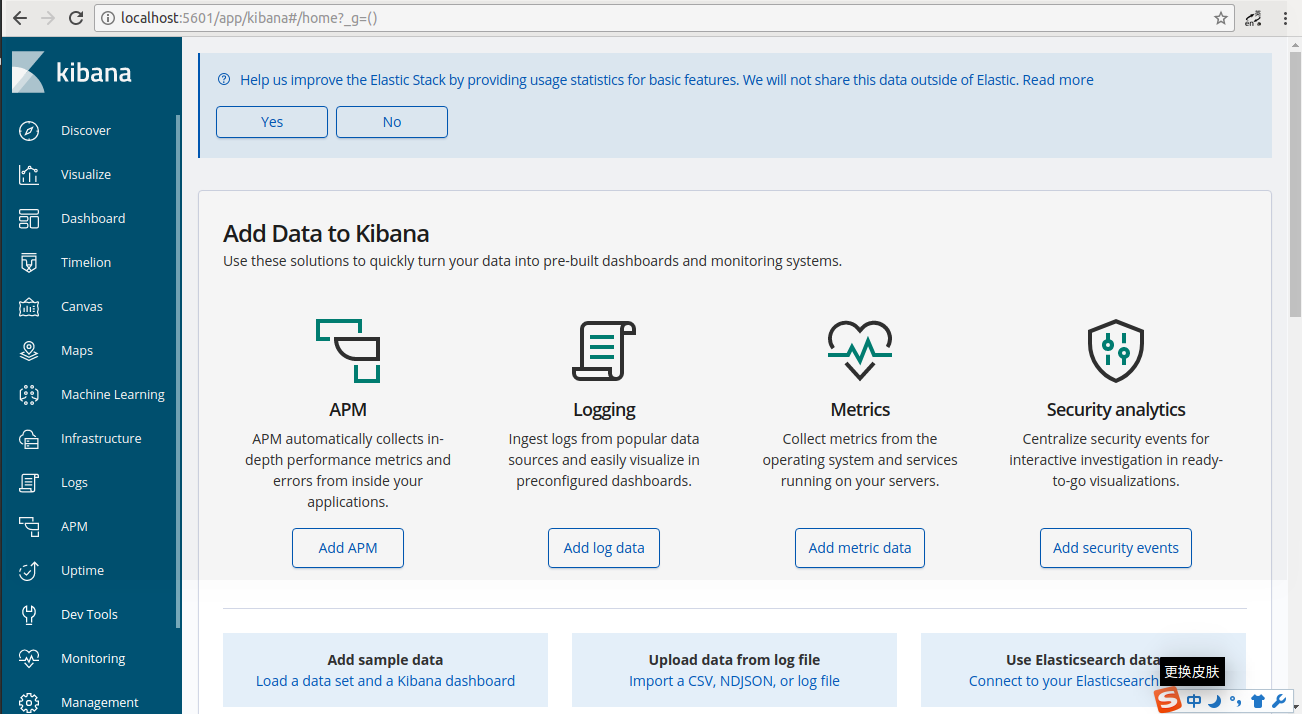Click the Logging heading text

(x=604, y=410)
